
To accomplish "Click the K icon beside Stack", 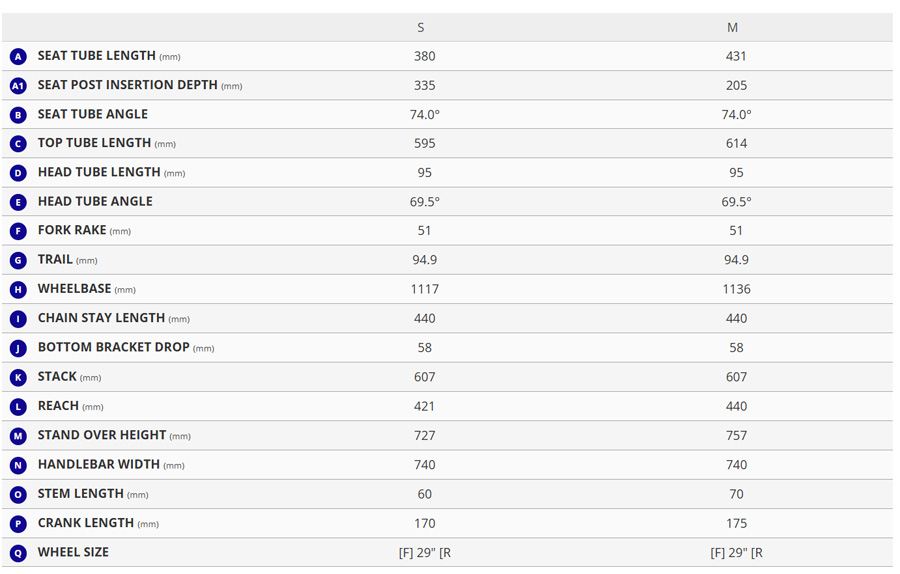I will click(x=18, y=377).
